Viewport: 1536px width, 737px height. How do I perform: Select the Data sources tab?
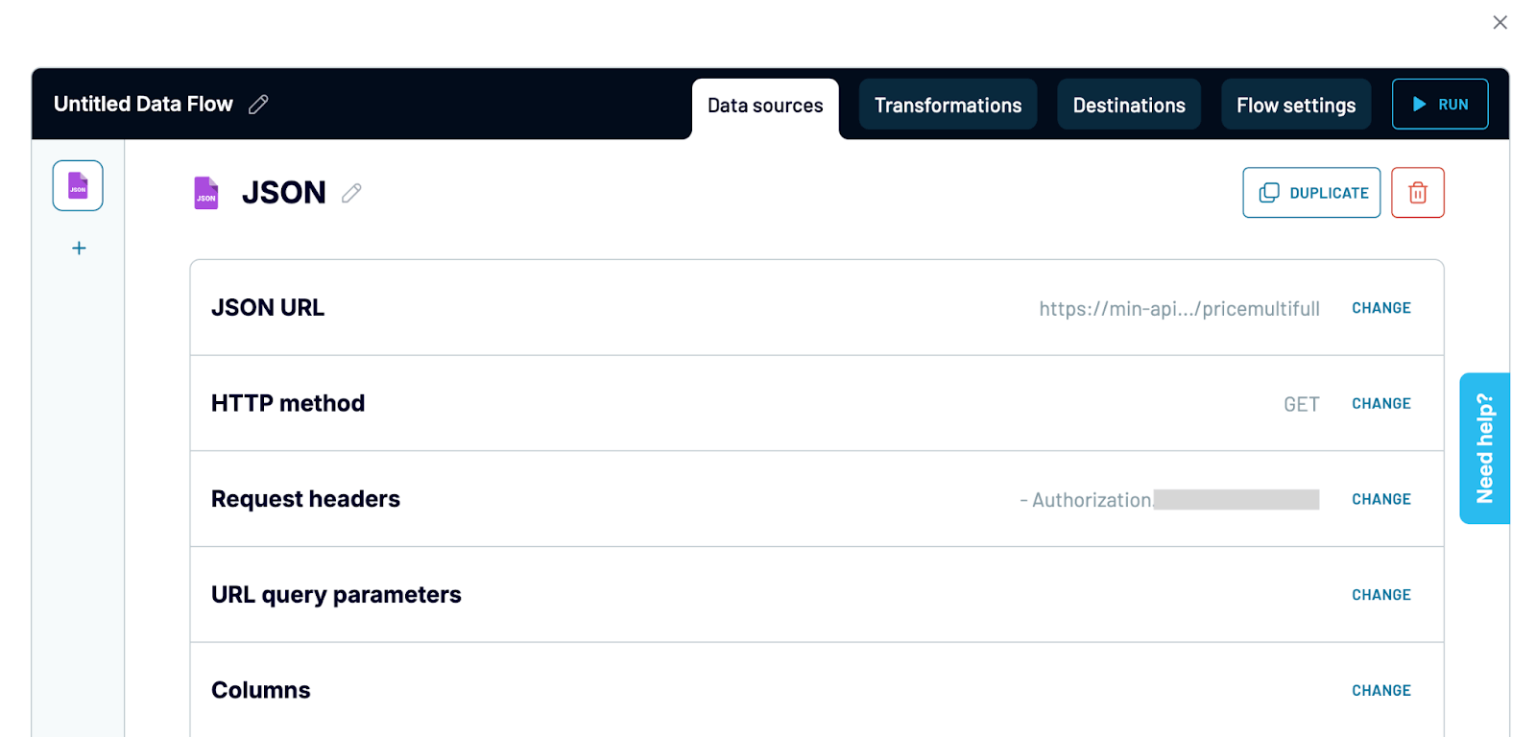[x=765, y=105]
